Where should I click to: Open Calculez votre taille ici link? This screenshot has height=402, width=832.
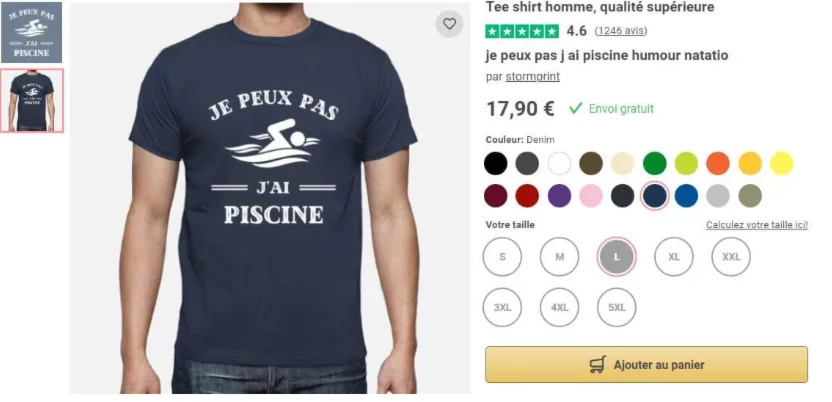757,225
